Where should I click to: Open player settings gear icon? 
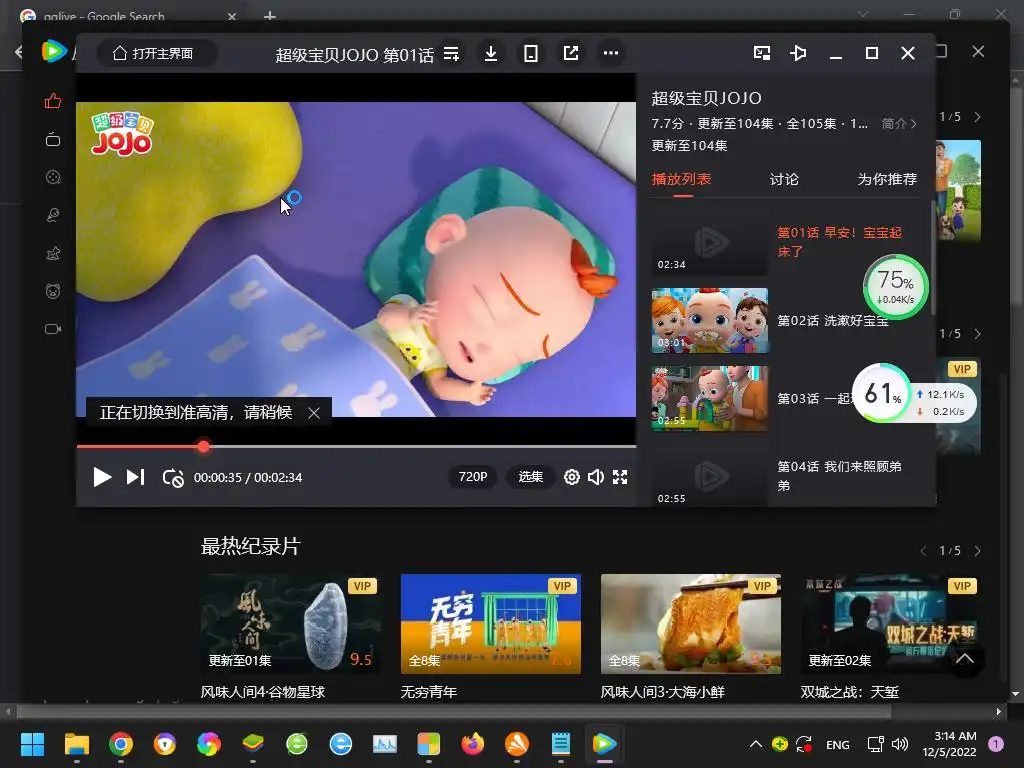571,477
